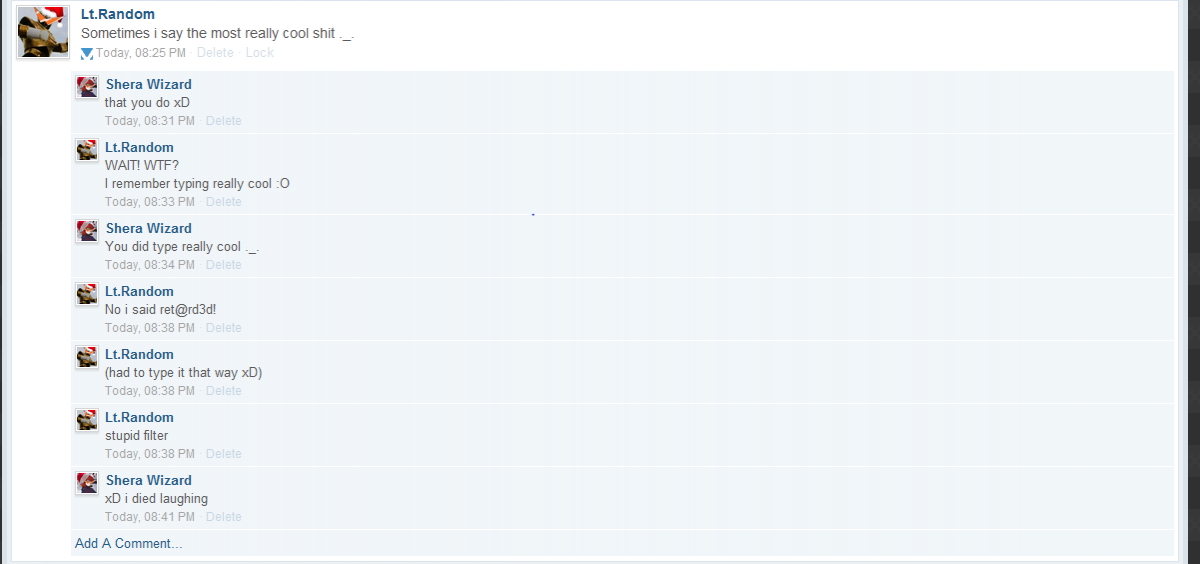Click Add A Comment link

coord(129,544)
